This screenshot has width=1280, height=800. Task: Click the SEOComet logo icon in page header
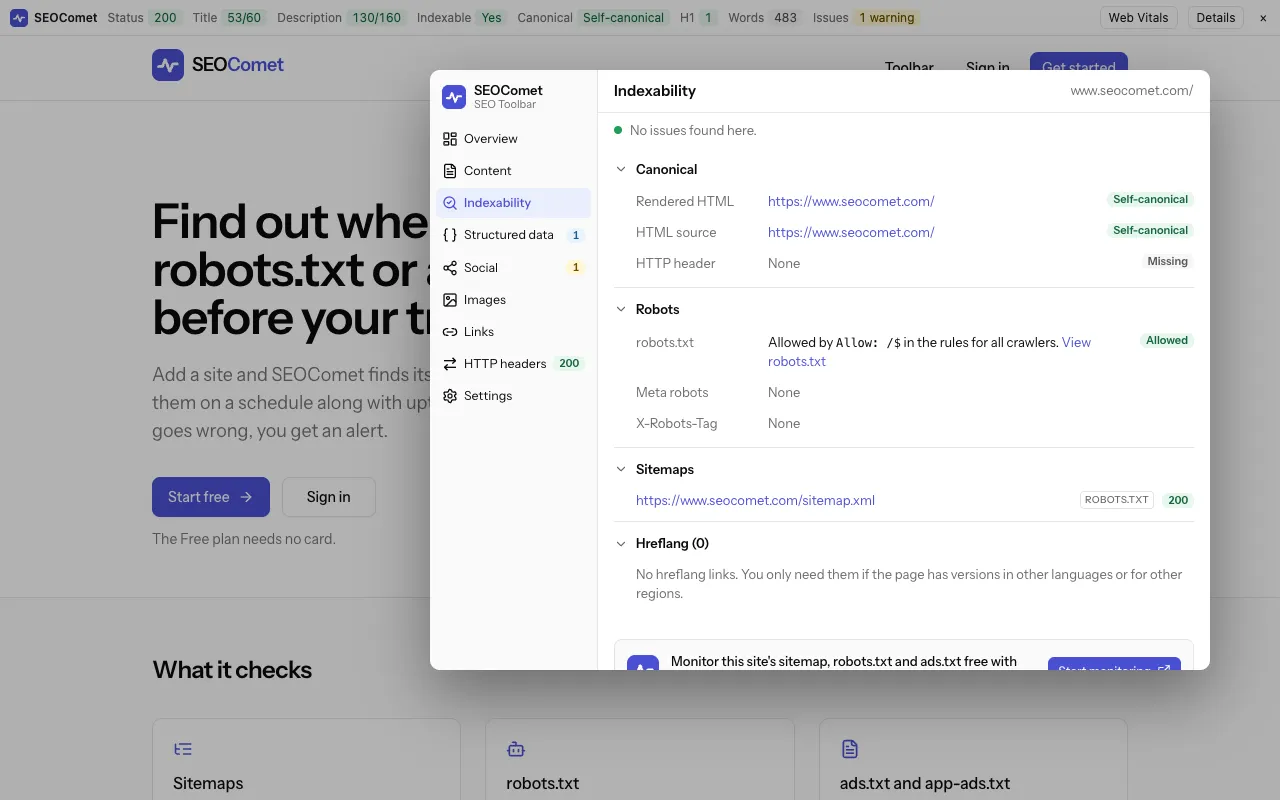[x=168, y=65]
